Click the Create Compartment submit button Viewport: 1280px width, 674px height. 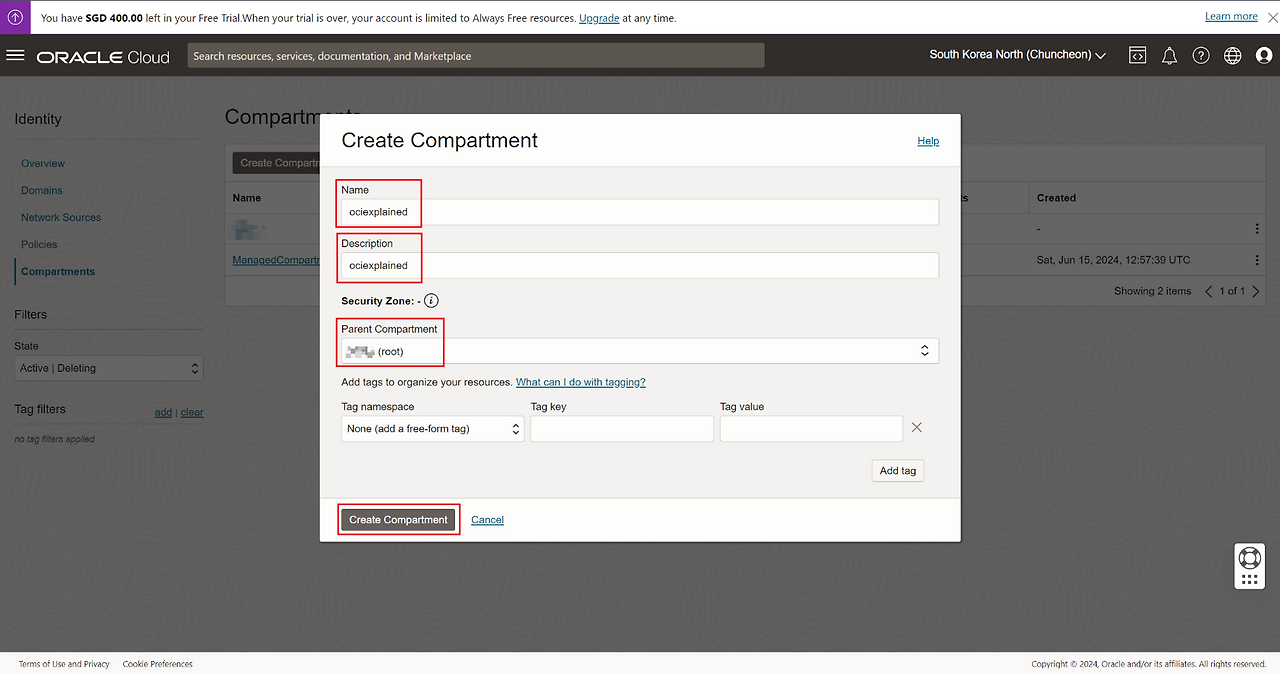click(398, 520)
